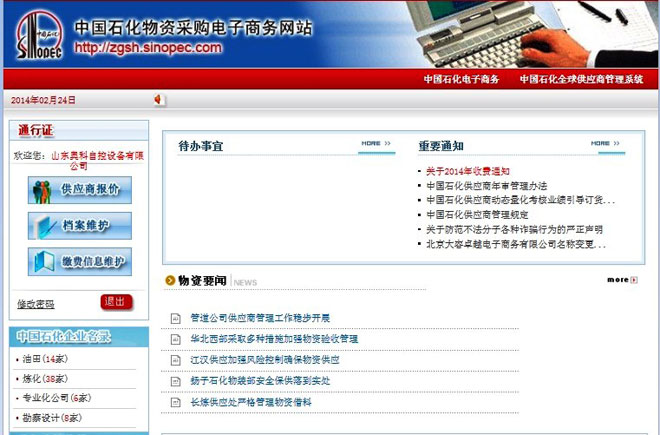Open 中国石化供应商年审管理办法 notice
Screen dimensions: 660x435
pos(487,186)
